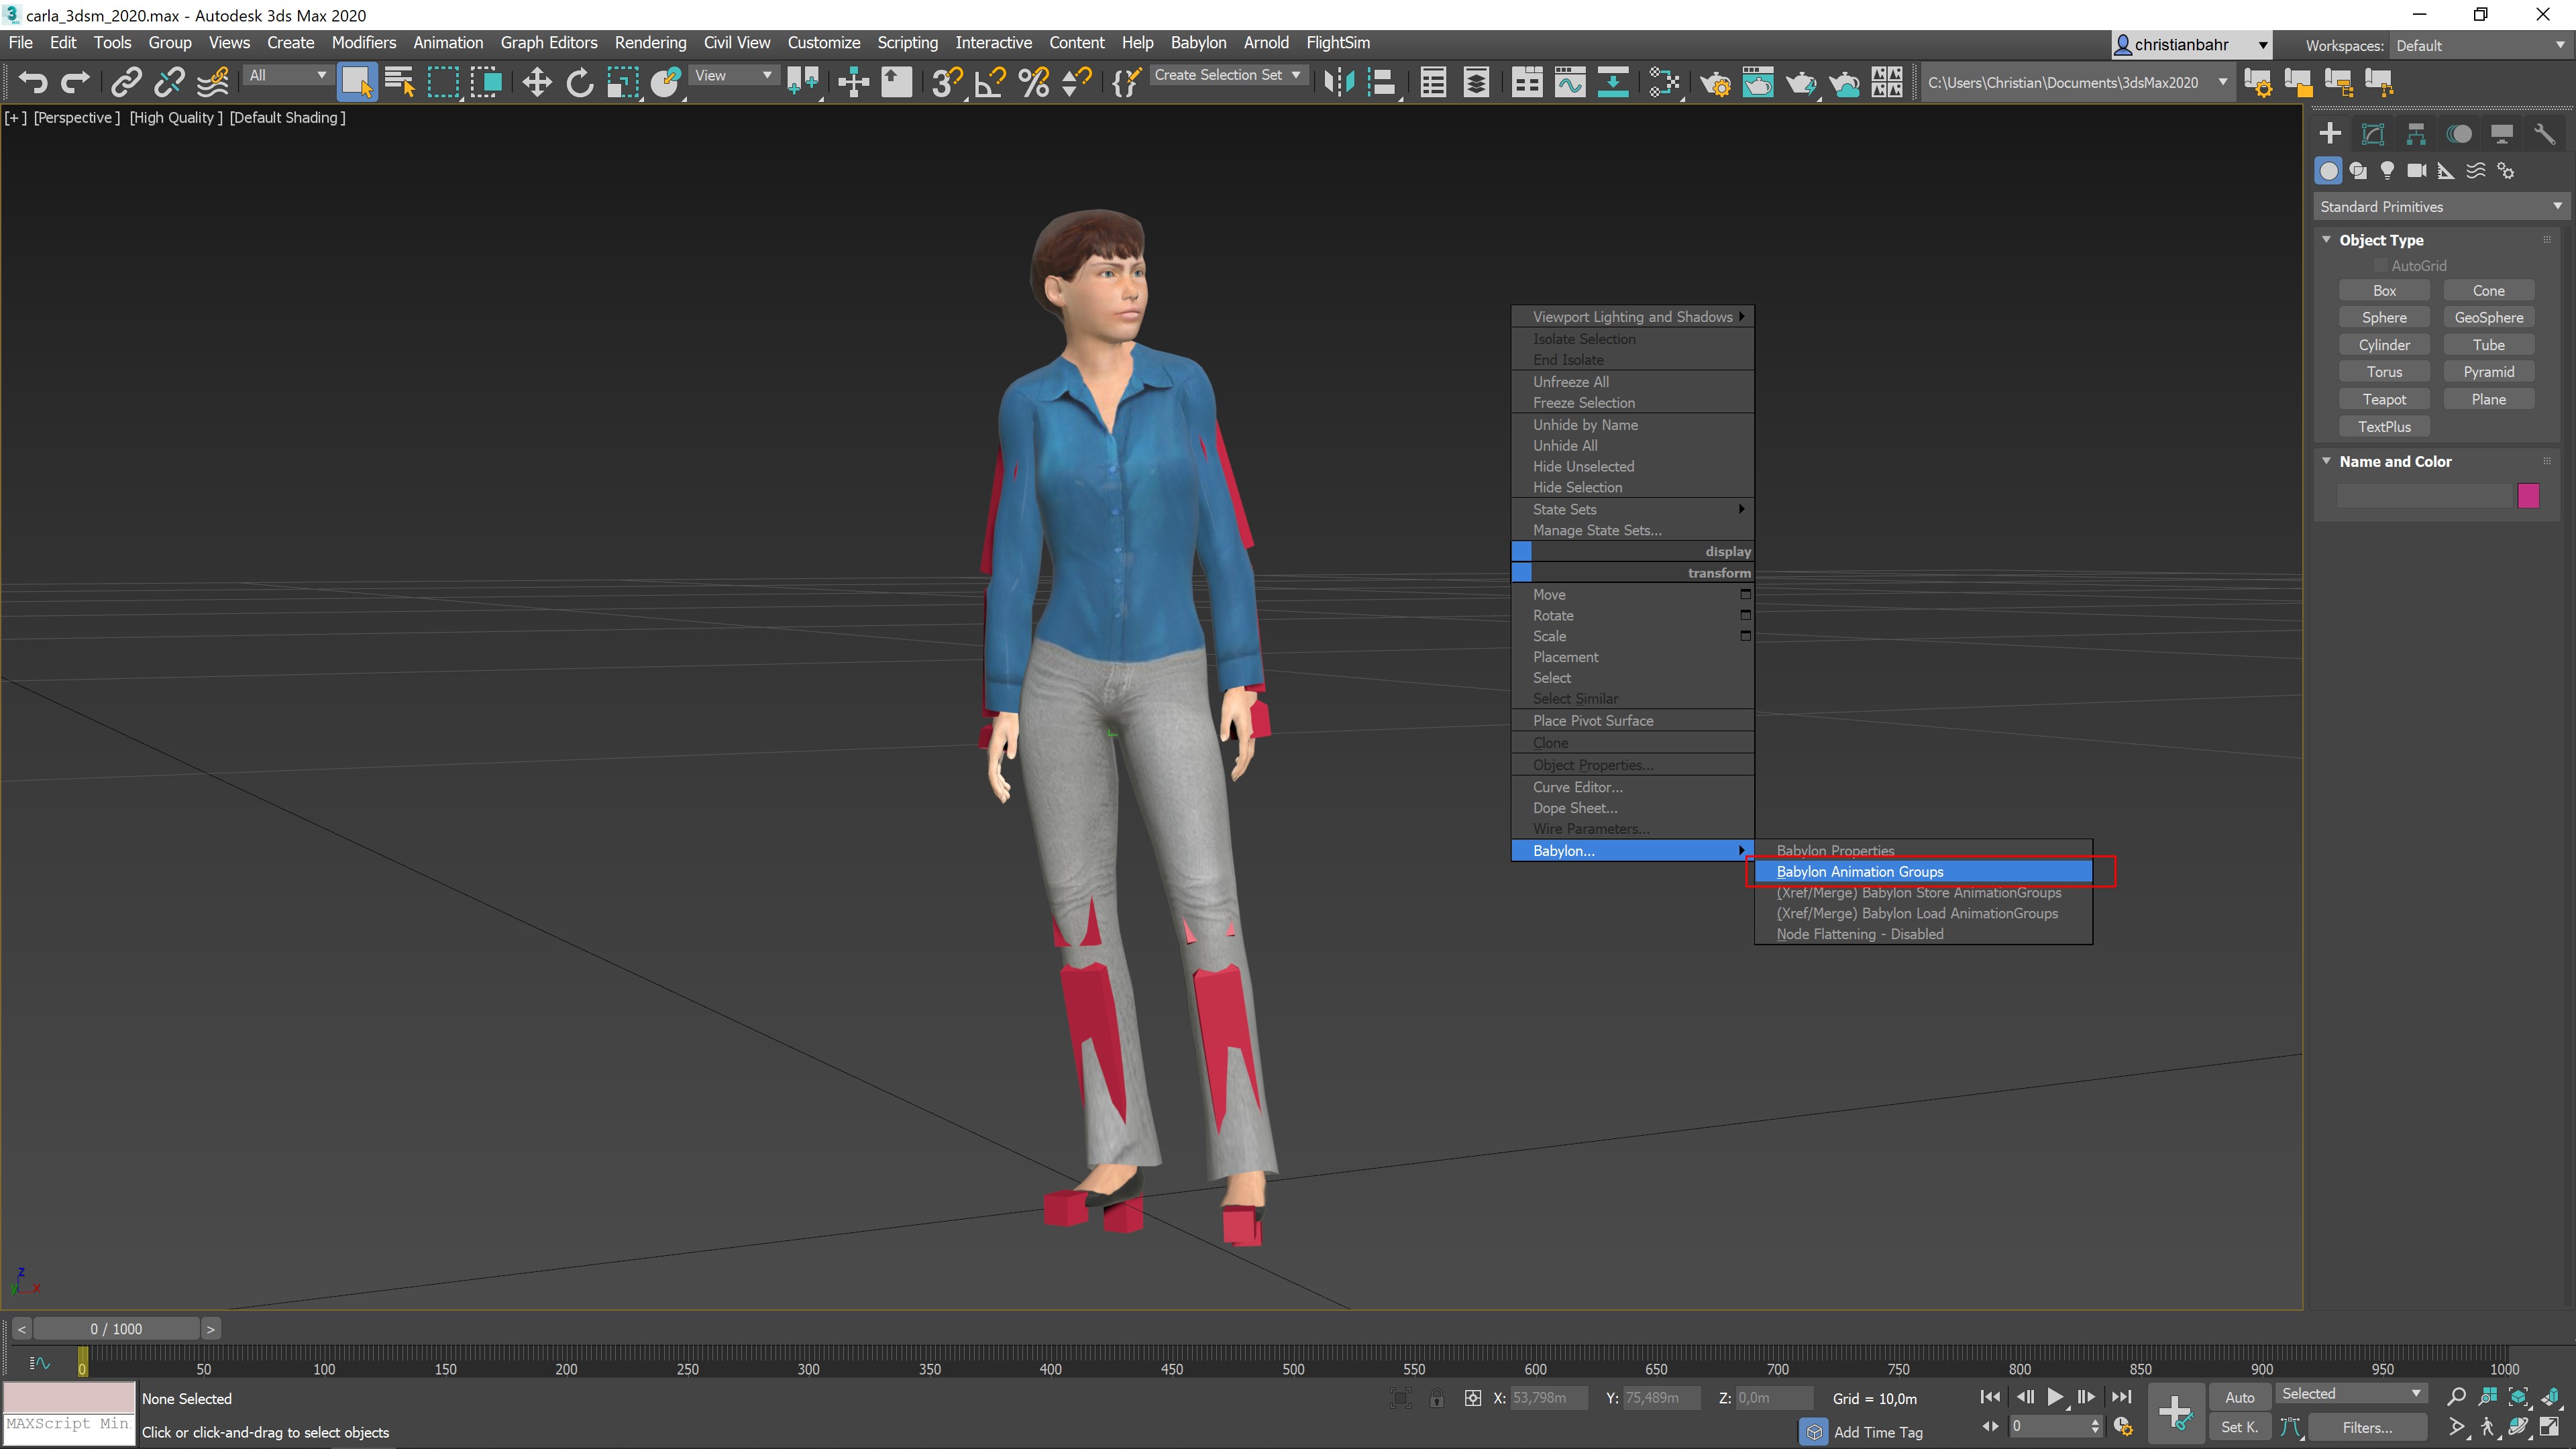Enable the AutoGrid checkbox

(2381, 266)
